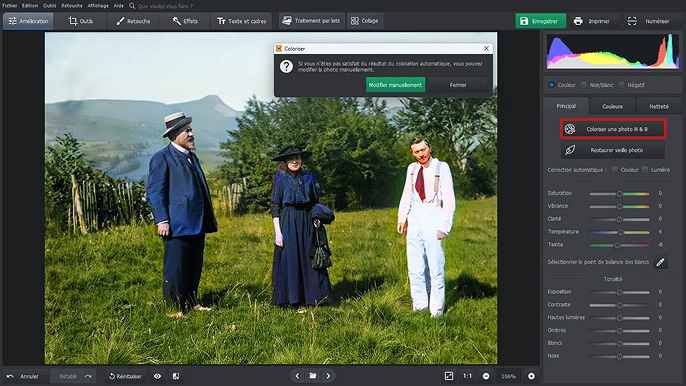Close the Coloriser dialog with X

(486, 49)
